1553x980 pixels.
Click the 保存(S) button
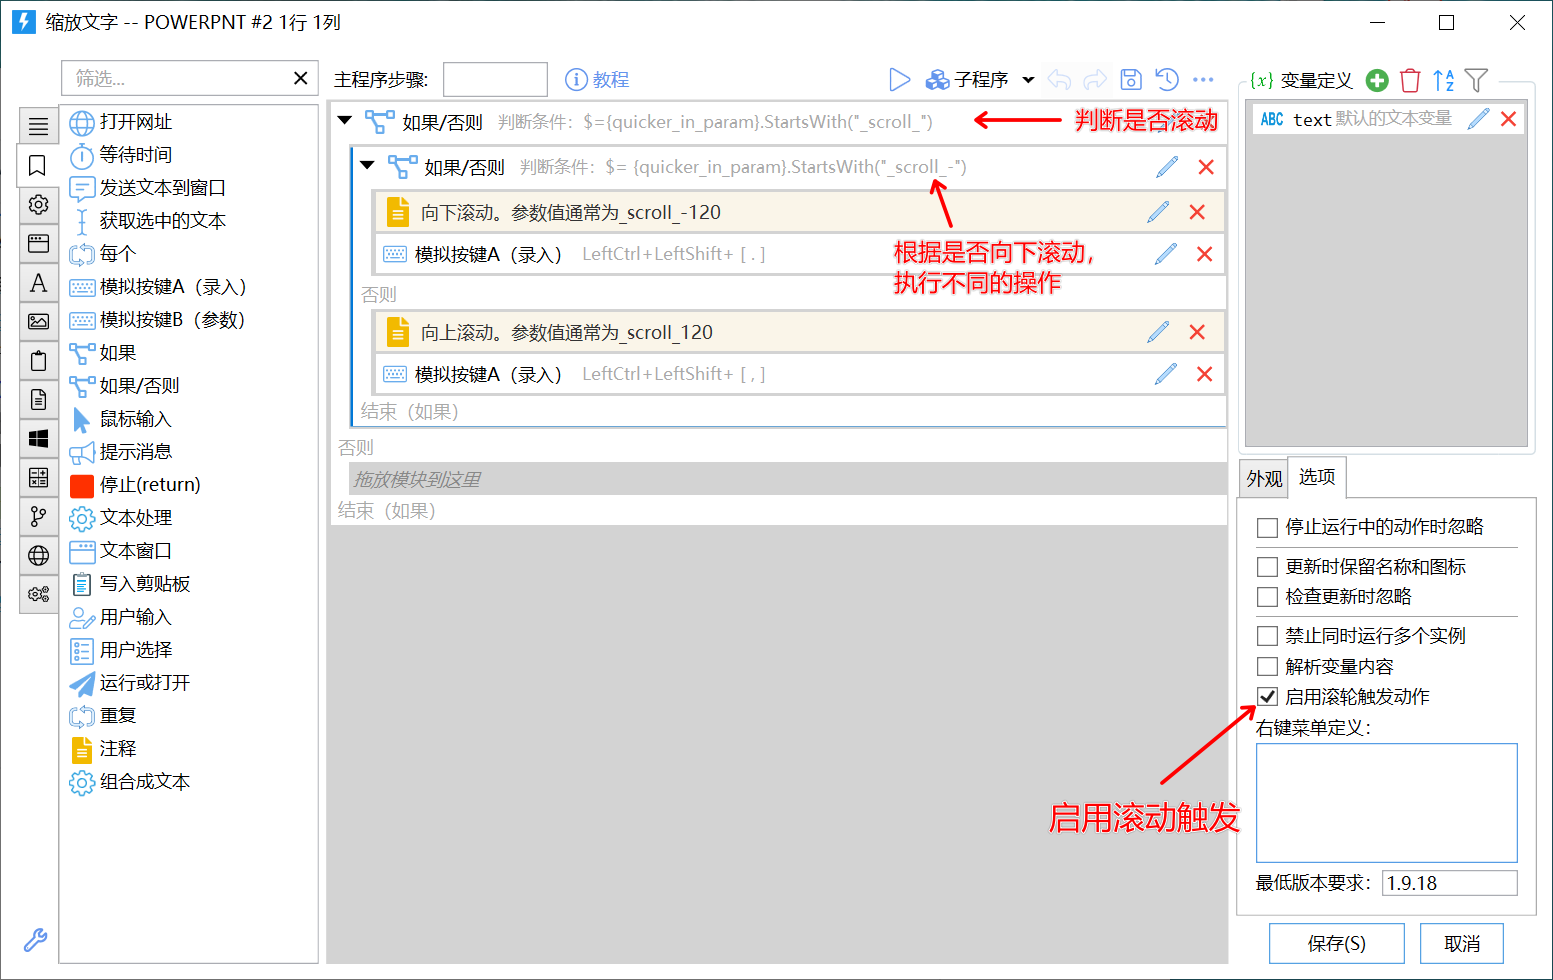coord(1336,943)
